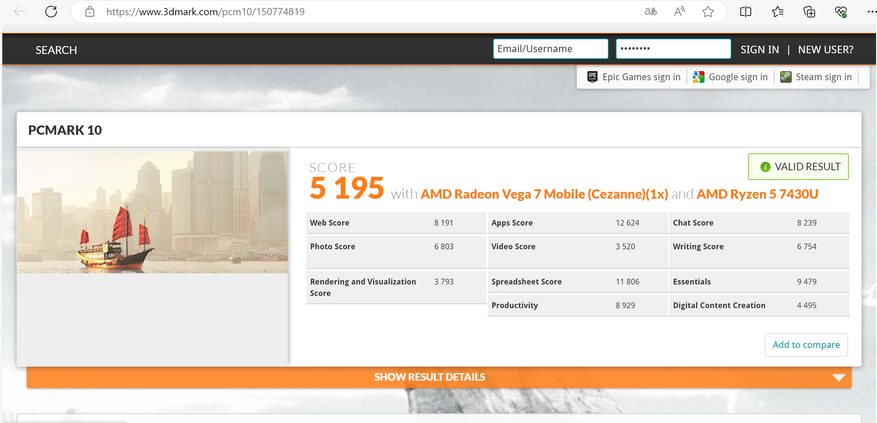
Task: Select the Photo Score row
Action: click(x=396, y=252)
